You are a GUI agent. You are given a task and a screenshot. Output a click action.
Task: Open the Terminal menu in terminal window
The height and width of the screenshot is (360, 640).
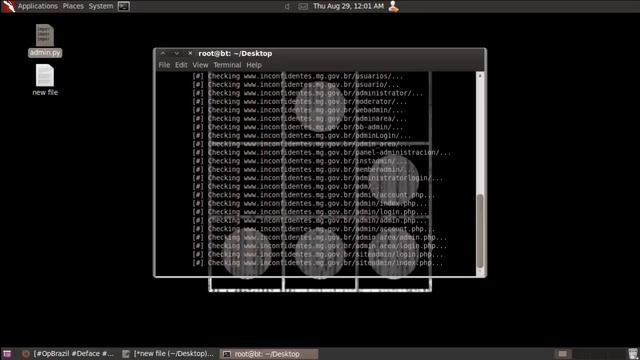click(x=227, y=65)
